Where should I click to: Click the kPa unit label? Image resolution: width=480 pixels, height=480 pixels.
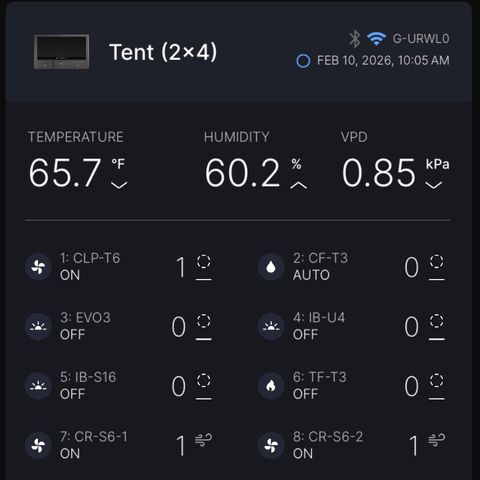437,164
